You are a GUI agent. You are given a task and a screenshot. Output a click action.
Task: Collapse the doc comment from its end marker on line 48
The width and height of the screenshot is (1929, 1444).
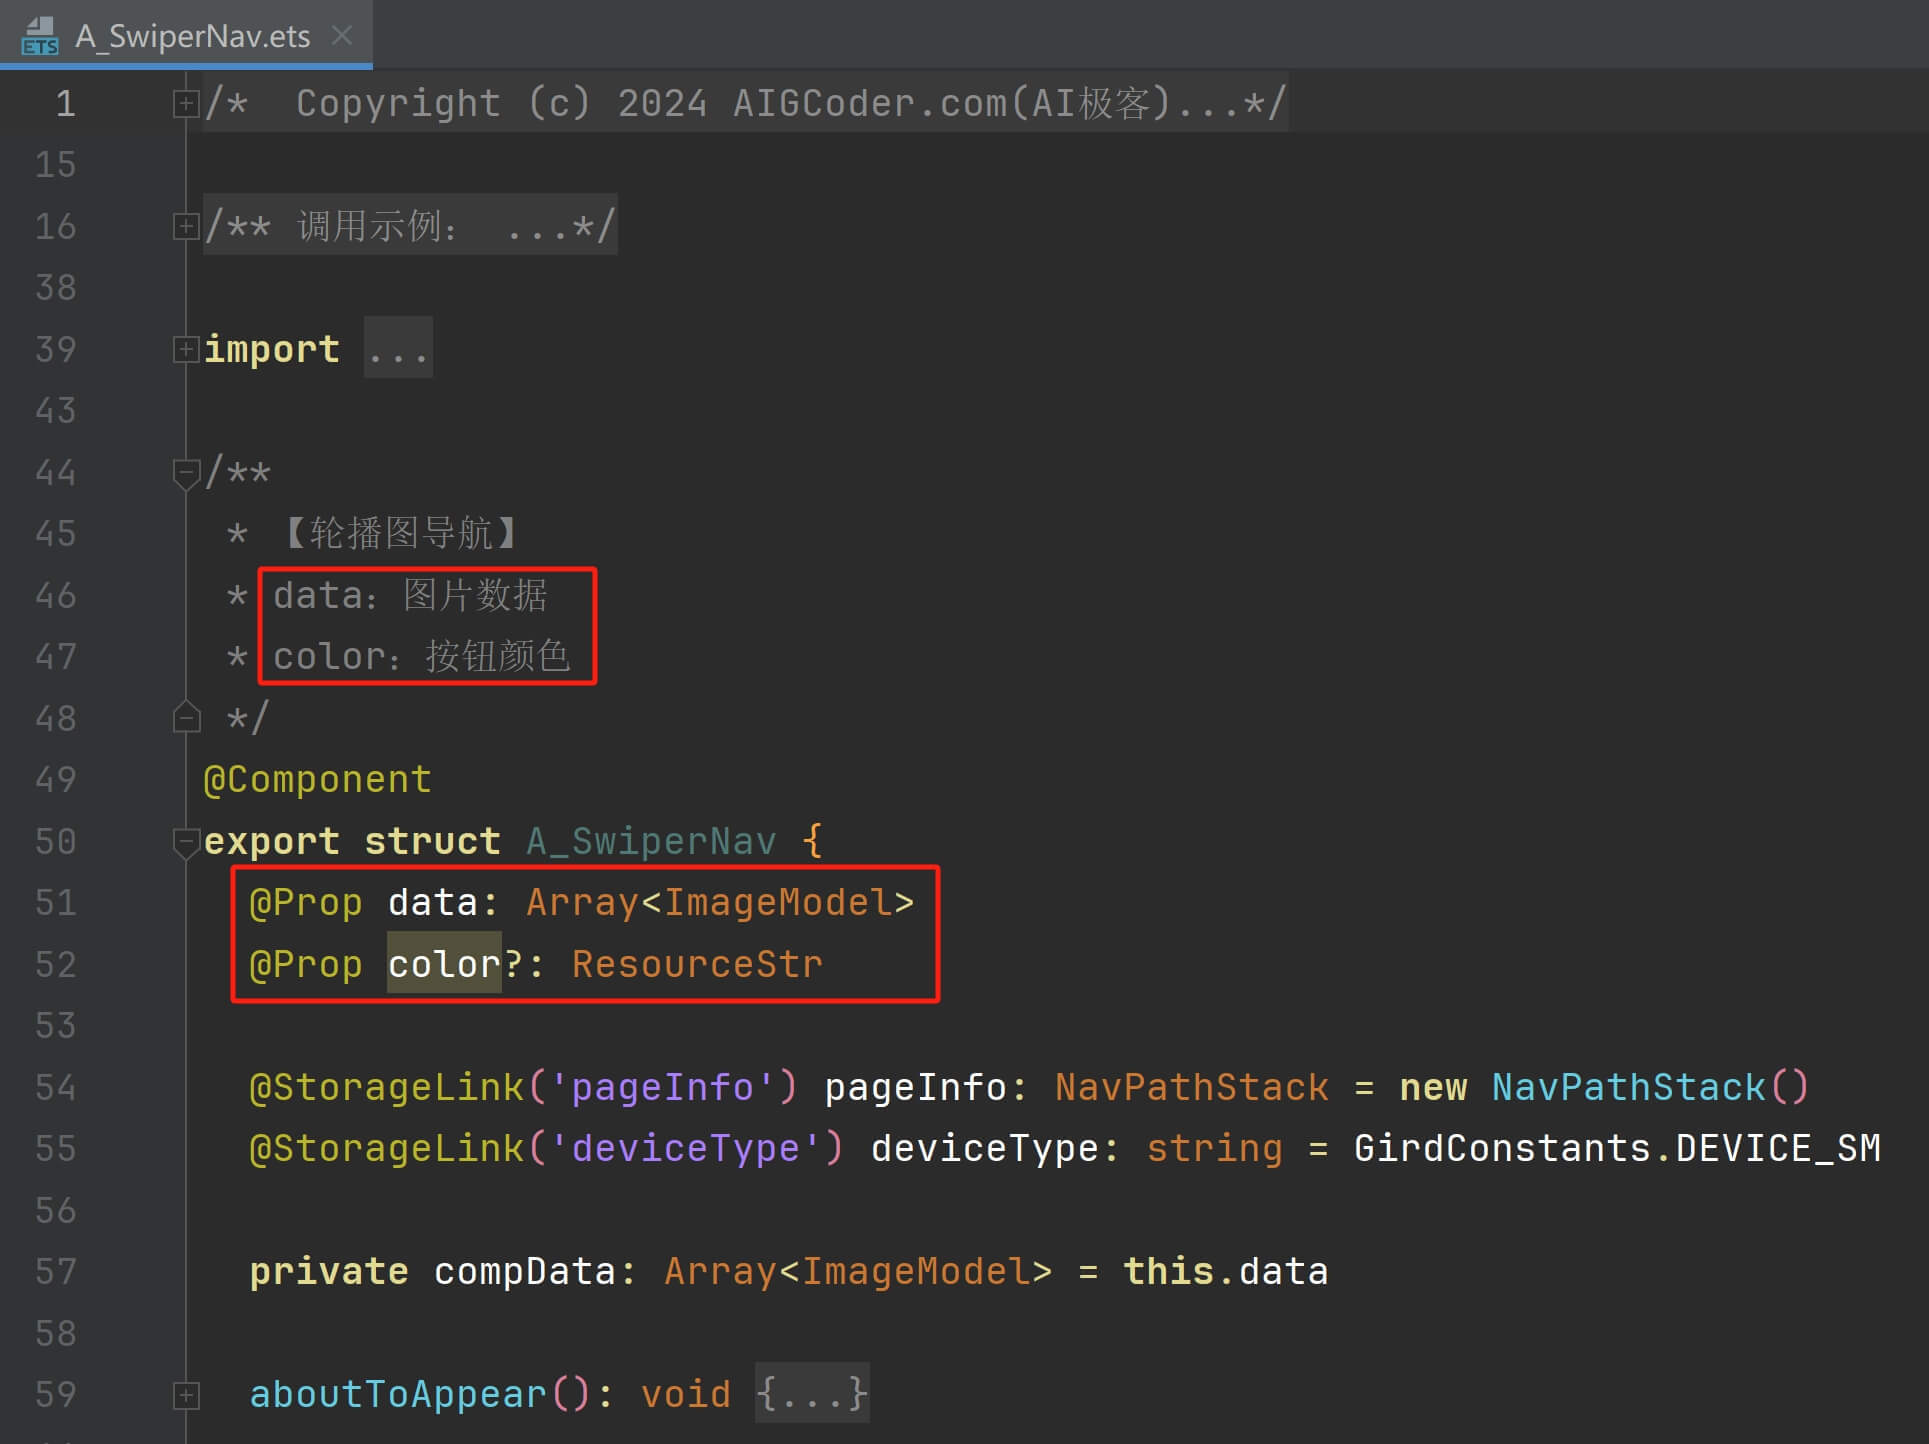tap(186, 718)
